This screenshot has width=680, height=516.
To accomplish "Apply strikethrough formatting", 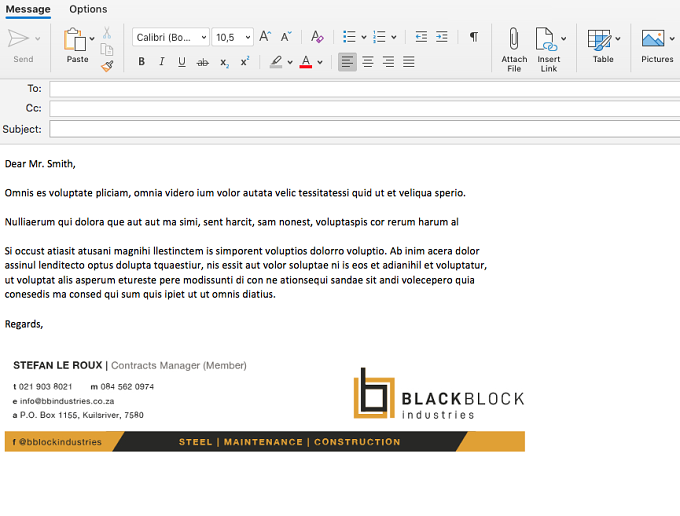I will click(203, 62).
